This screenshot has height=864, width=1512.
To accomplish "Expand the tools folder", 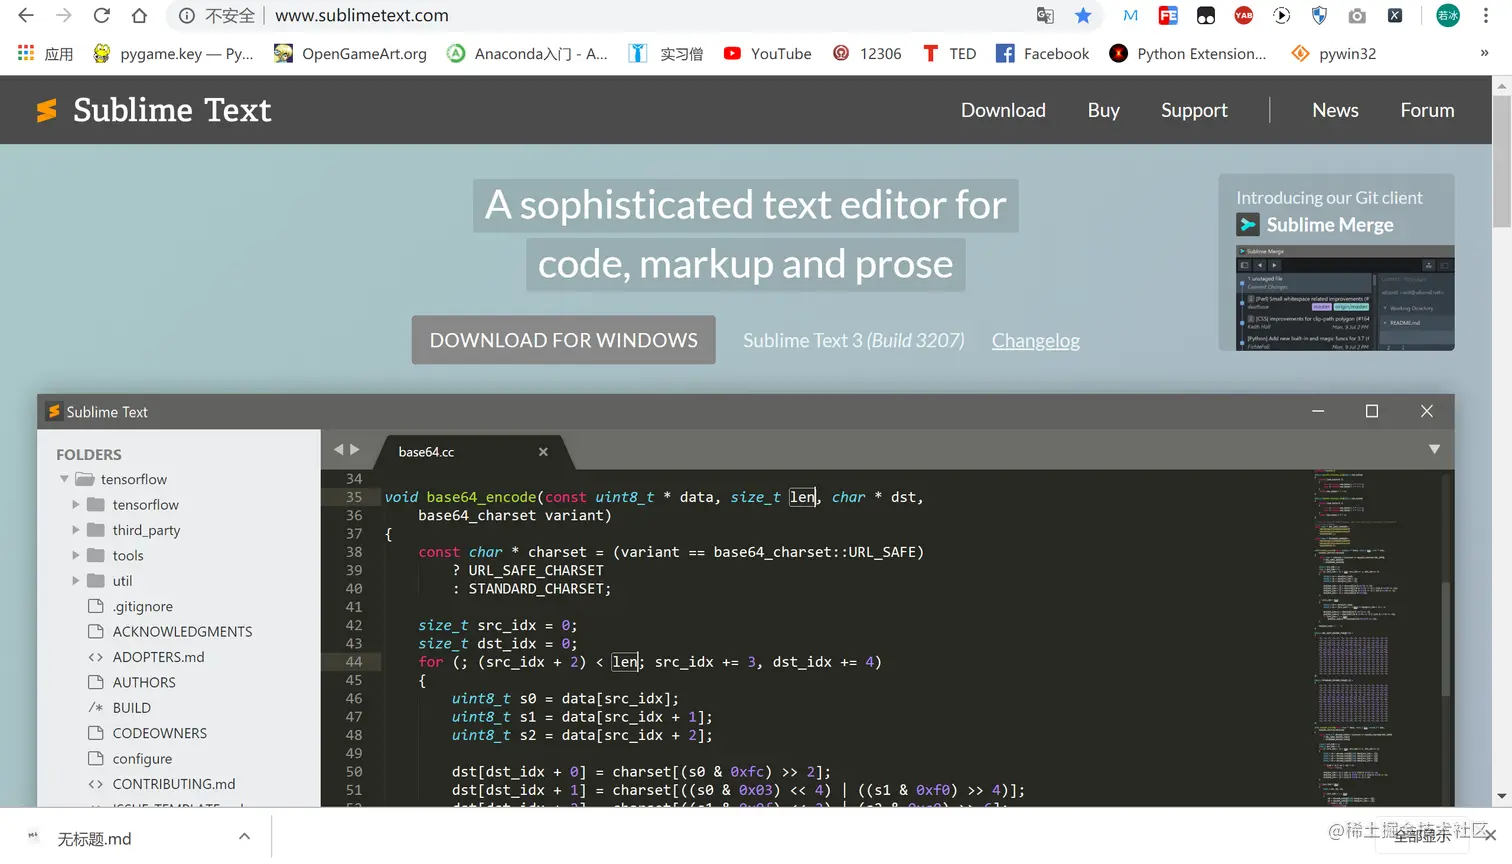I will tap(75, 555).
